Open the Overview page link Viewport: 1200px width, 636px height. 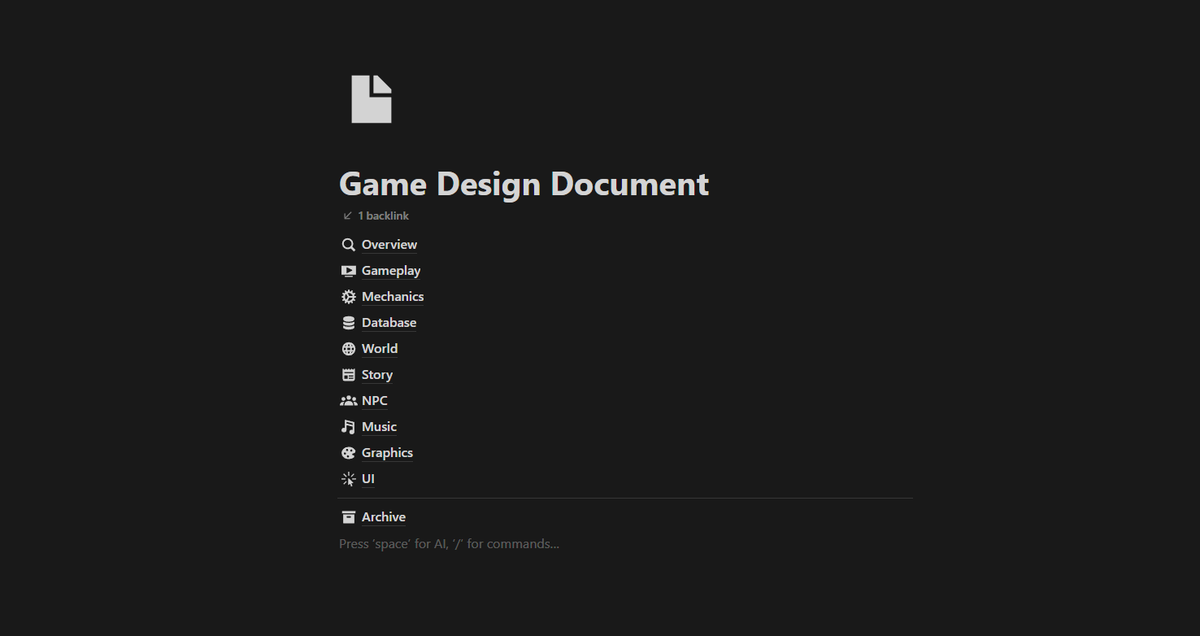[389, 245]
